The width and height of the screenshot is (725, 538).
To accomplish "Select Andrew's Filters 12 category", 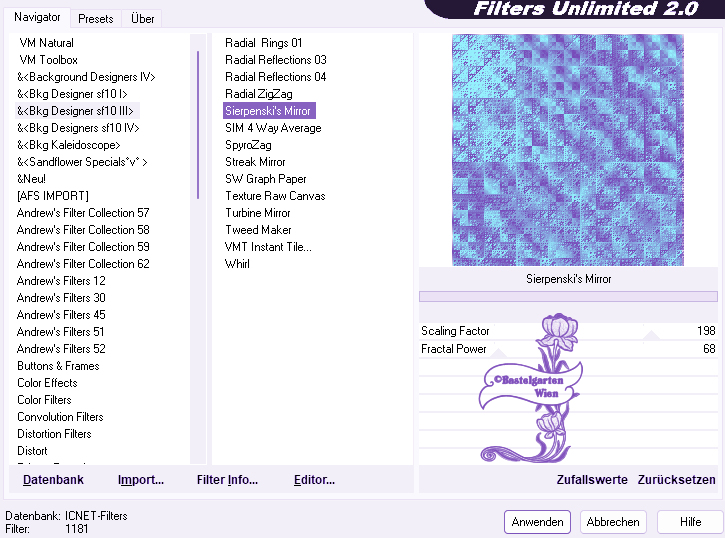I will 61,281.
